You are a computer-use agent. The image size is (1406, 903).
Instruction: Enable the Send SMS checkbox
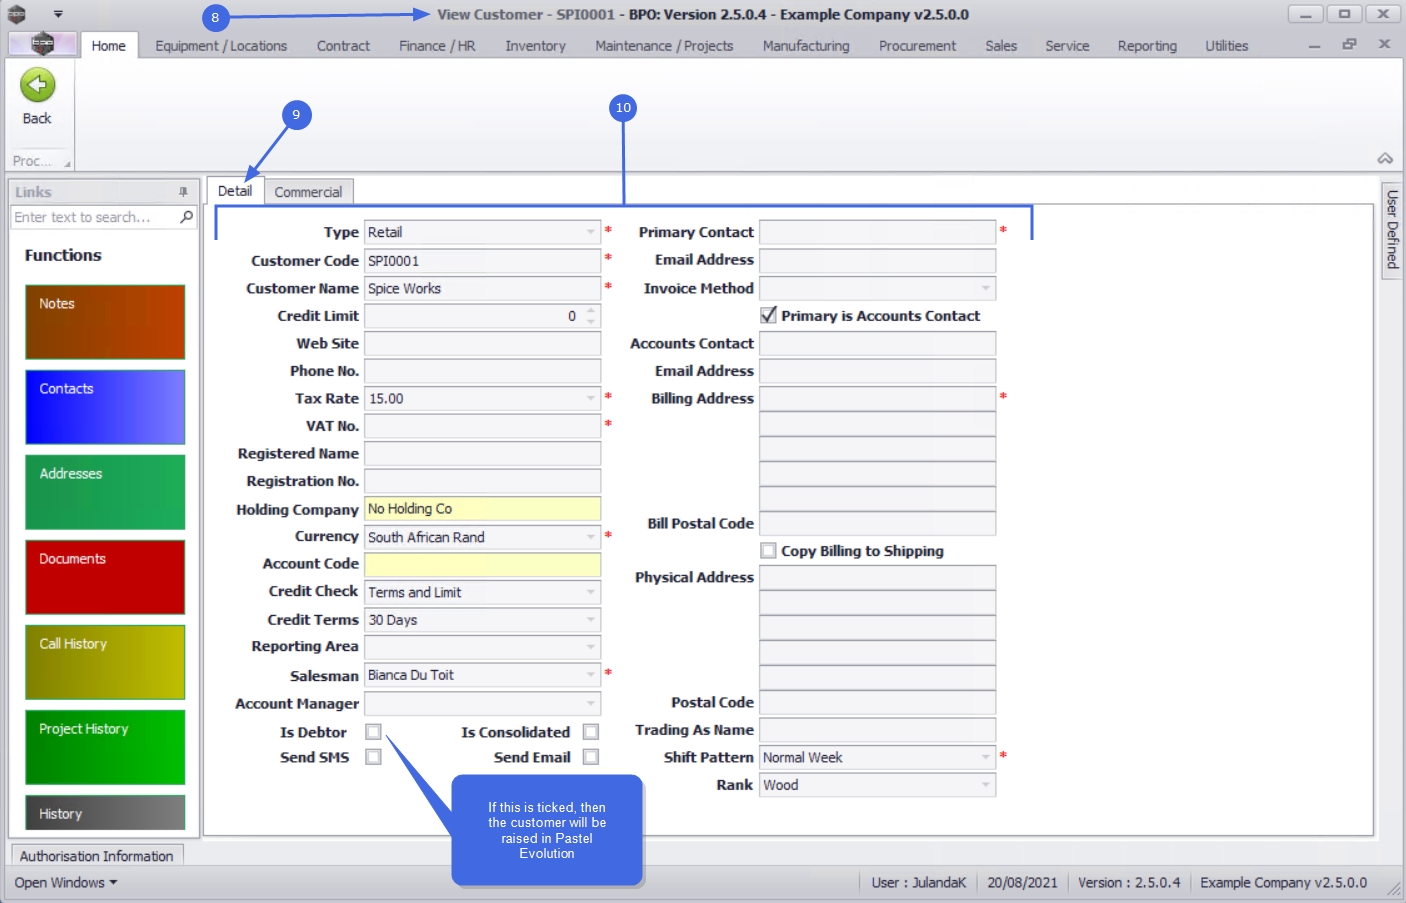click(373, 757)
